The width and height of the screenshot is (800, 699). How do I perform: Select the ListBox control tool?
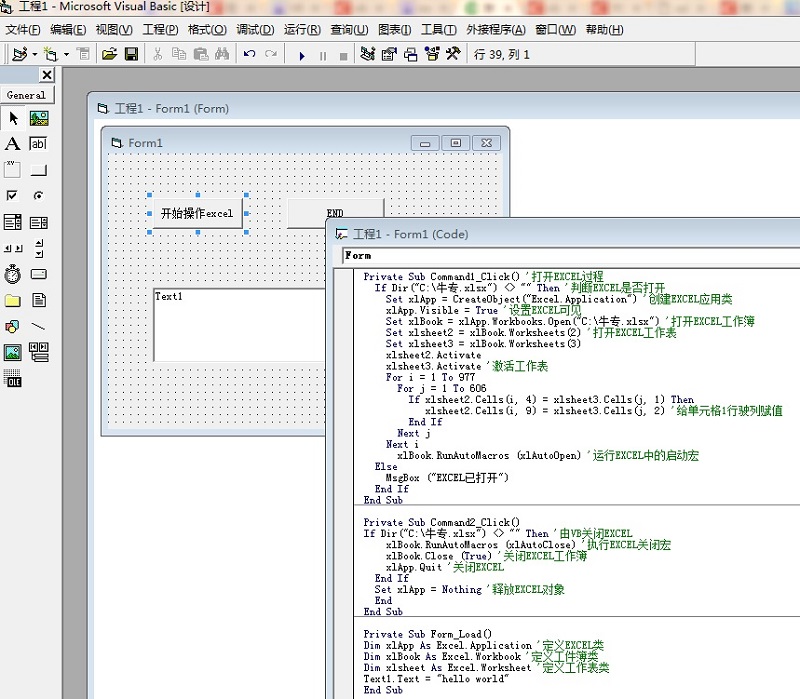point(39,222)
